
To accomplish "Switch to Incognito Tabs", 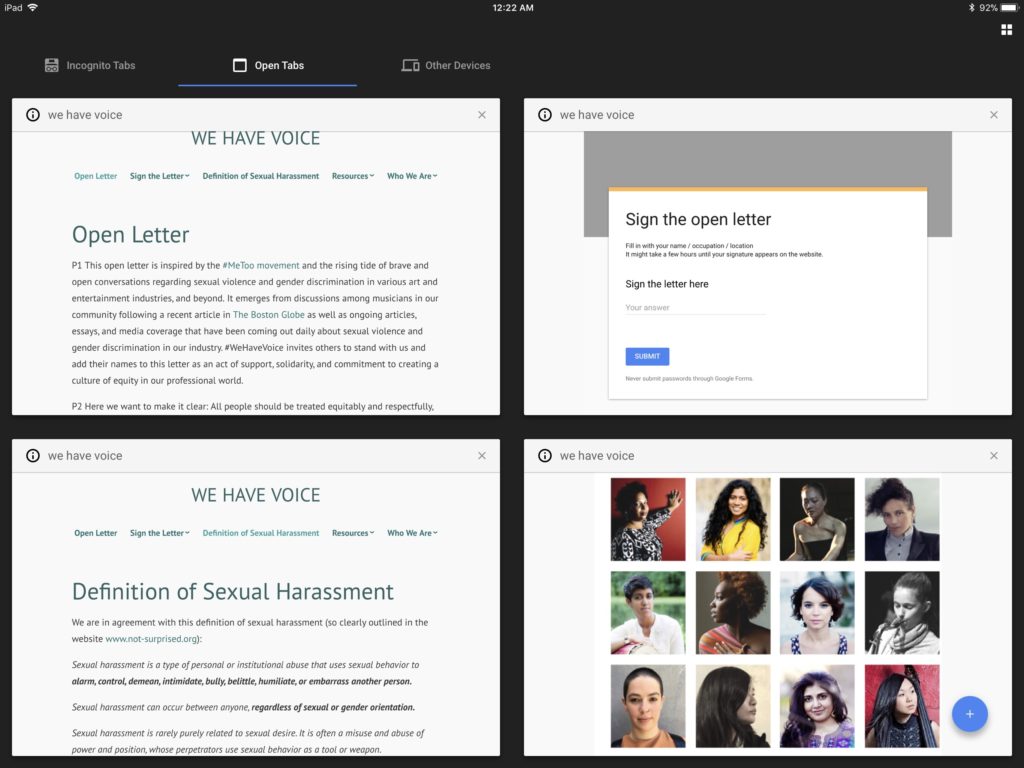I will 89,65.
